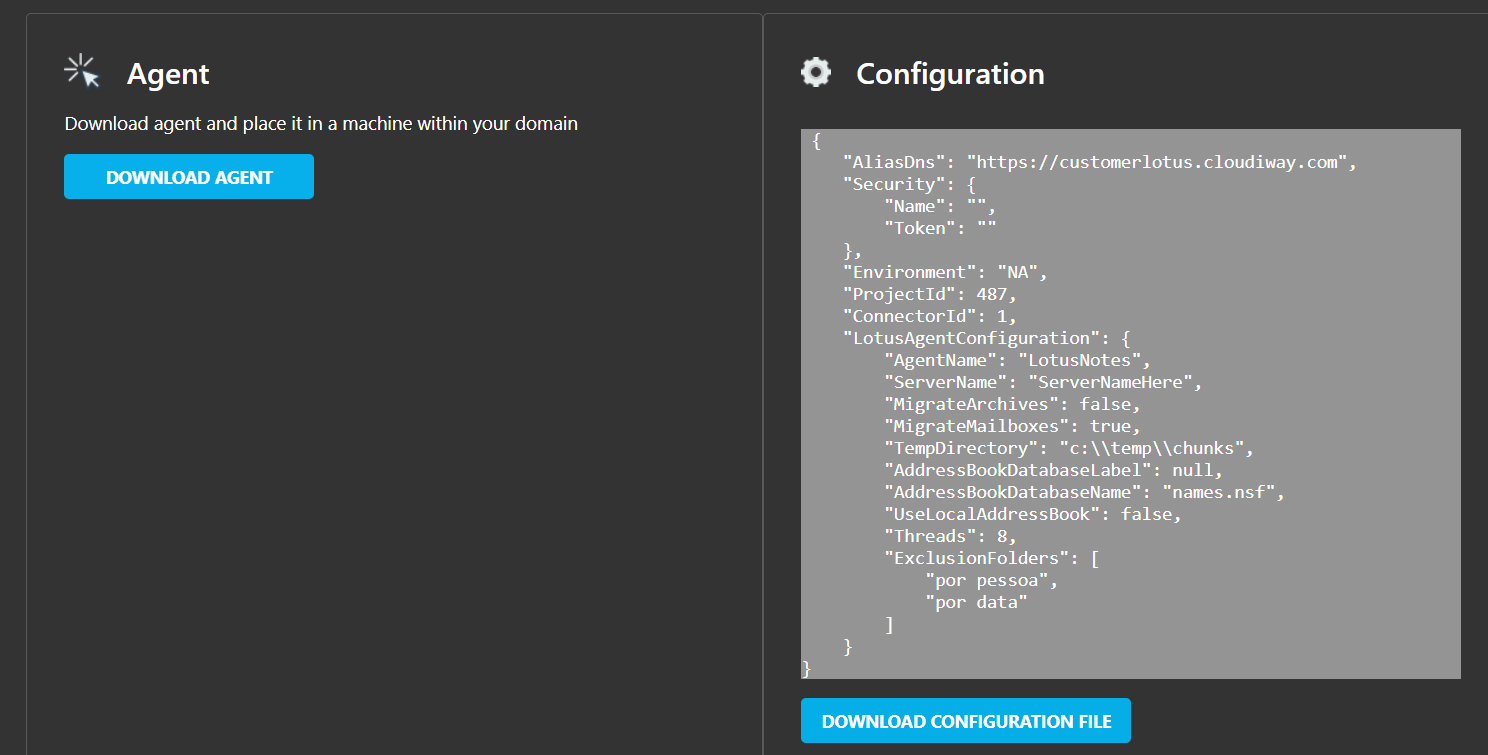Click the Security Token field line
The width and height of the screenshot is (1488, 755).
tap(939, 228)
